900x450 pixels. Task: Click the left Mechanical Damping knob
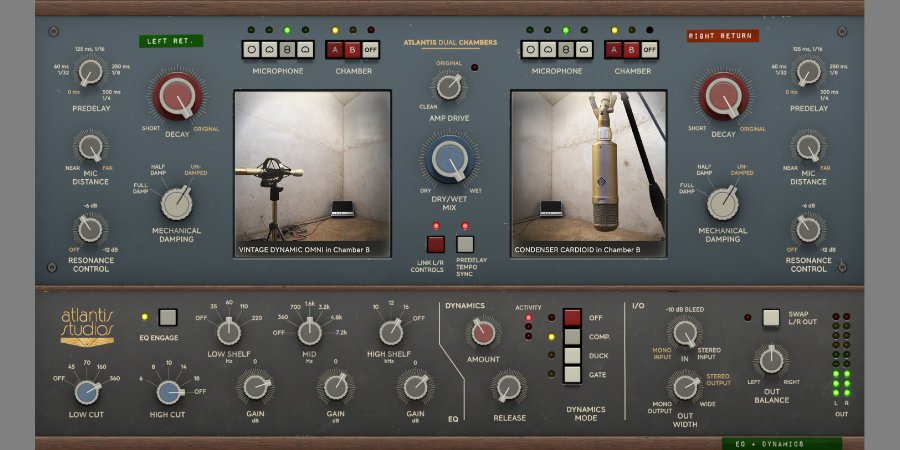[x=176, y=204]
